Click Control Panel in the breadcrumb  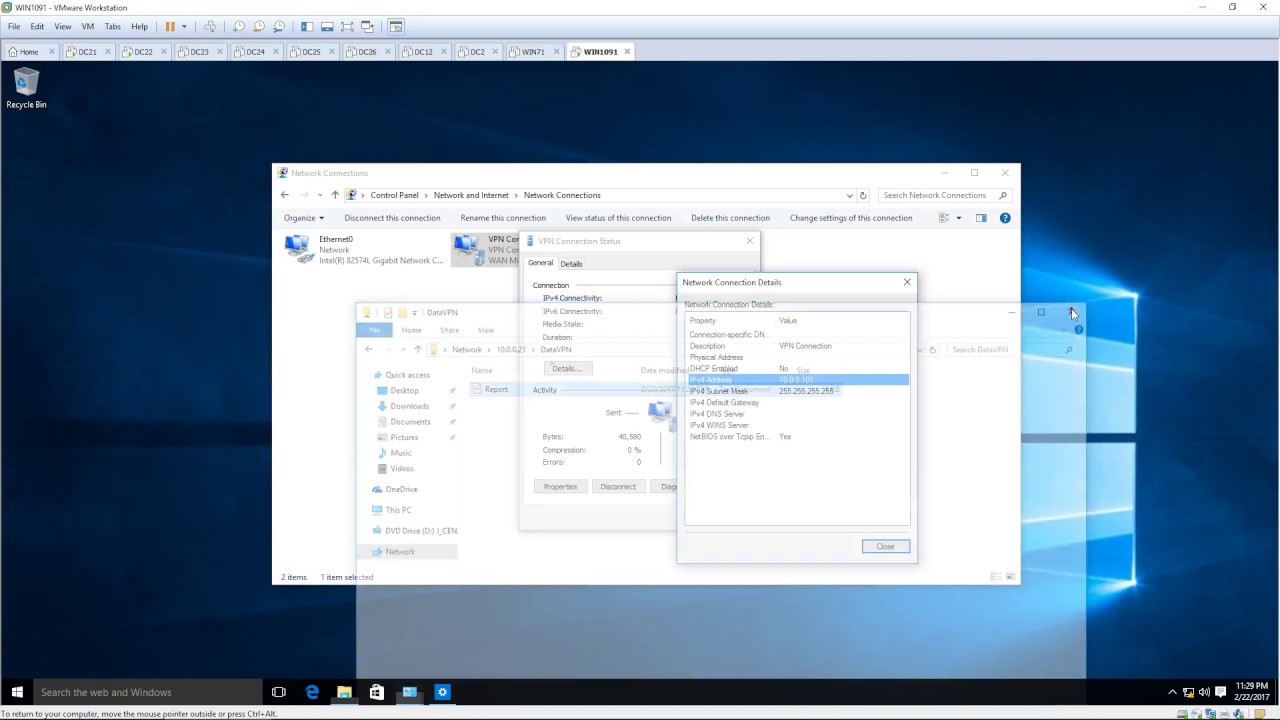[x=394, y=195]
